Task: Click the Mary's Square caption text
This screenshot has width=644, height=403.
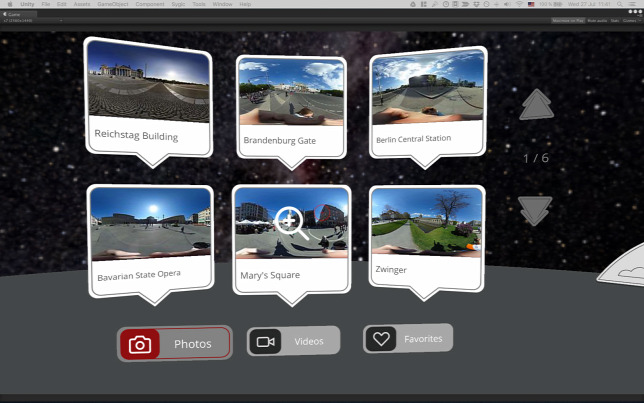Action: coord(270,275)
